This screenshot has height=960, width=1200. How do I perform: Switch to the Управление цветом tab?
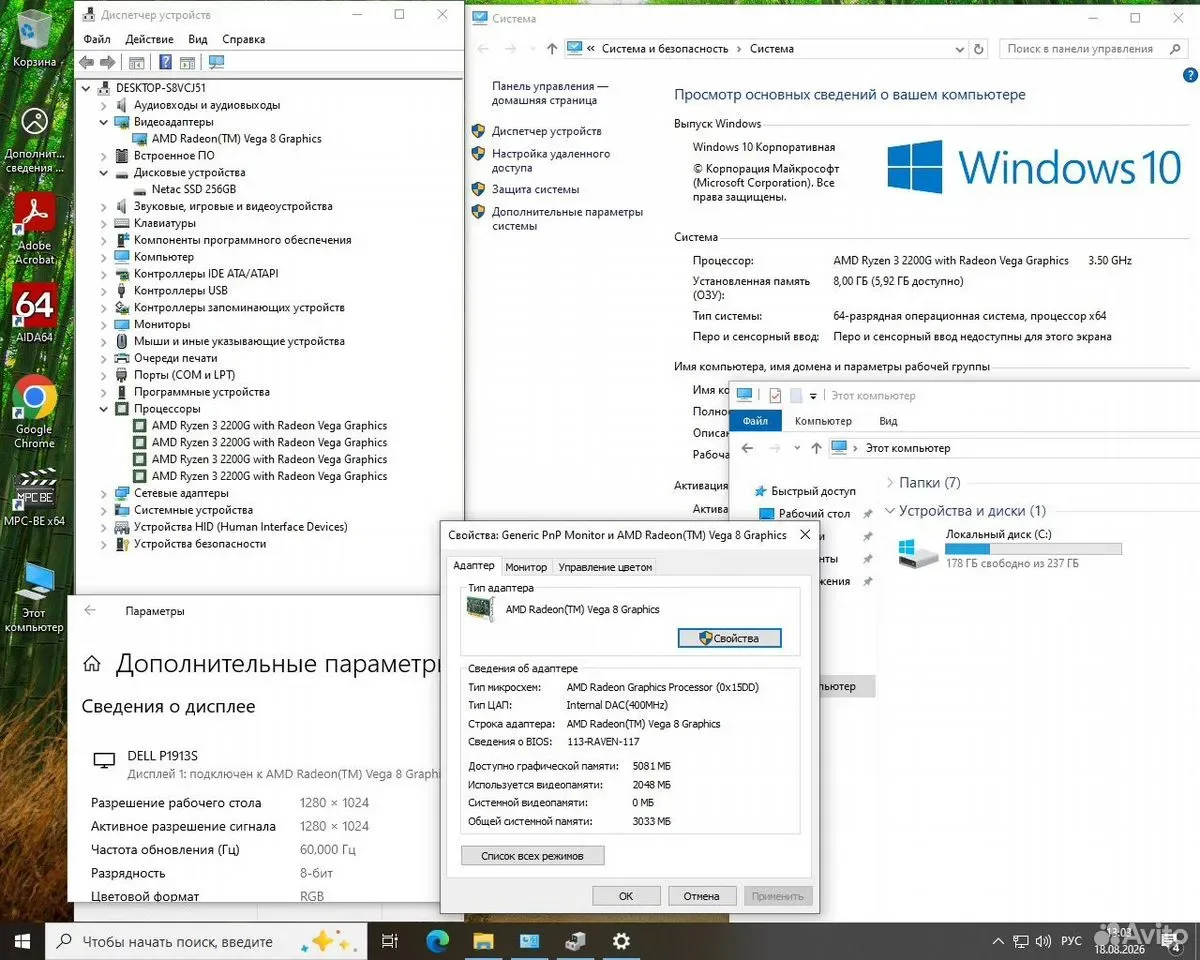coord(605,567)
